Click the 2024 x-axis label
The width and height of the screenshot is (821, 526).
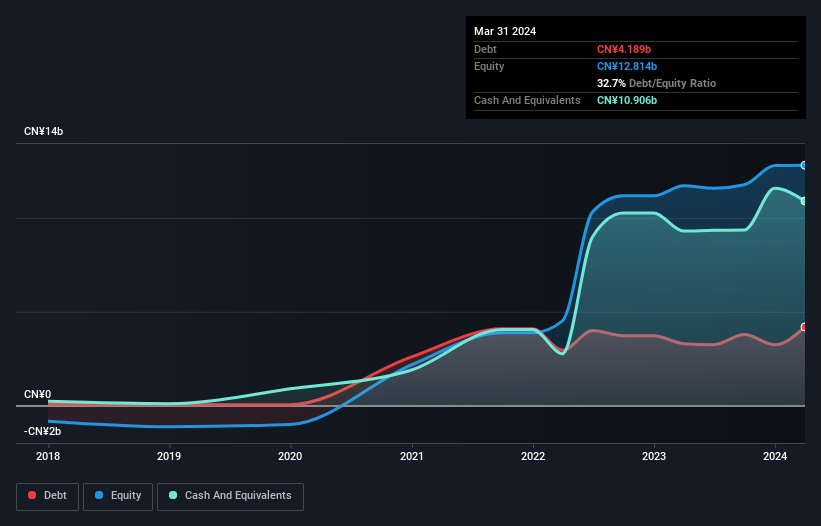(x=775, y=456)
